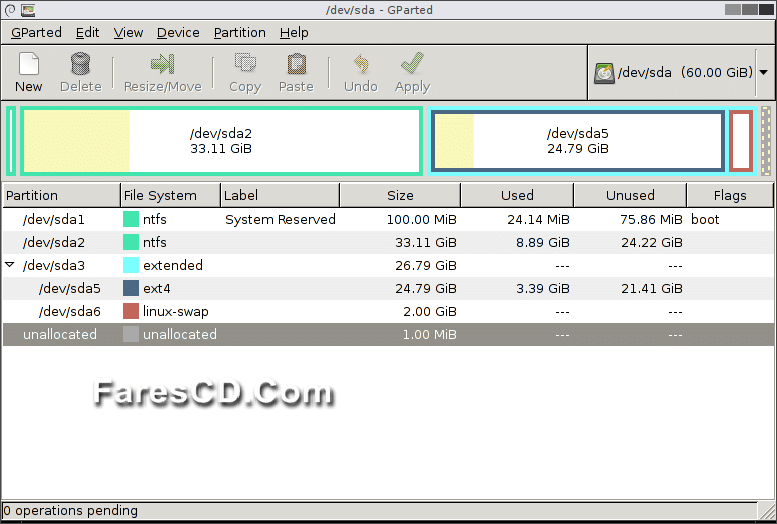
Task: Click the Delete partition trash icon
Action: pos(80,64)
